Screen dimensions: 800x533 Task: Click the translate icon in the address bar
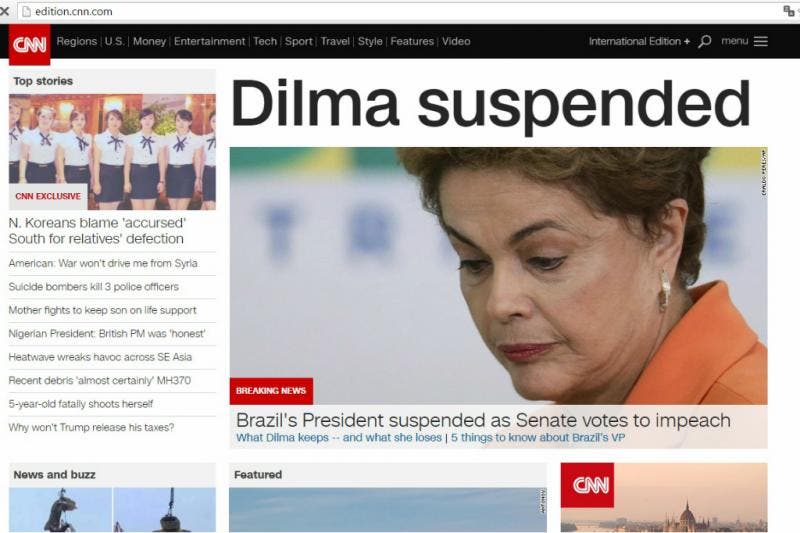pos(789,11)
